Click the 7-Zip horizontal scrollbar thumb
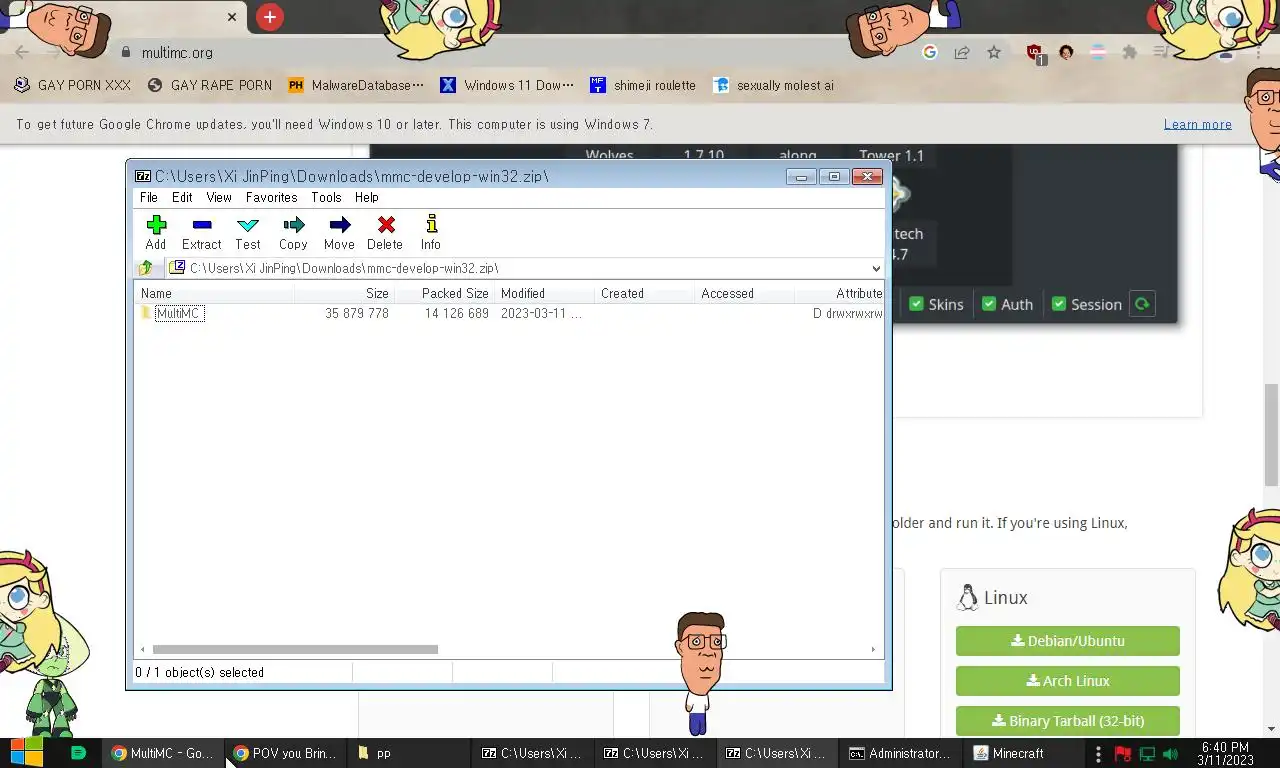 295,649
